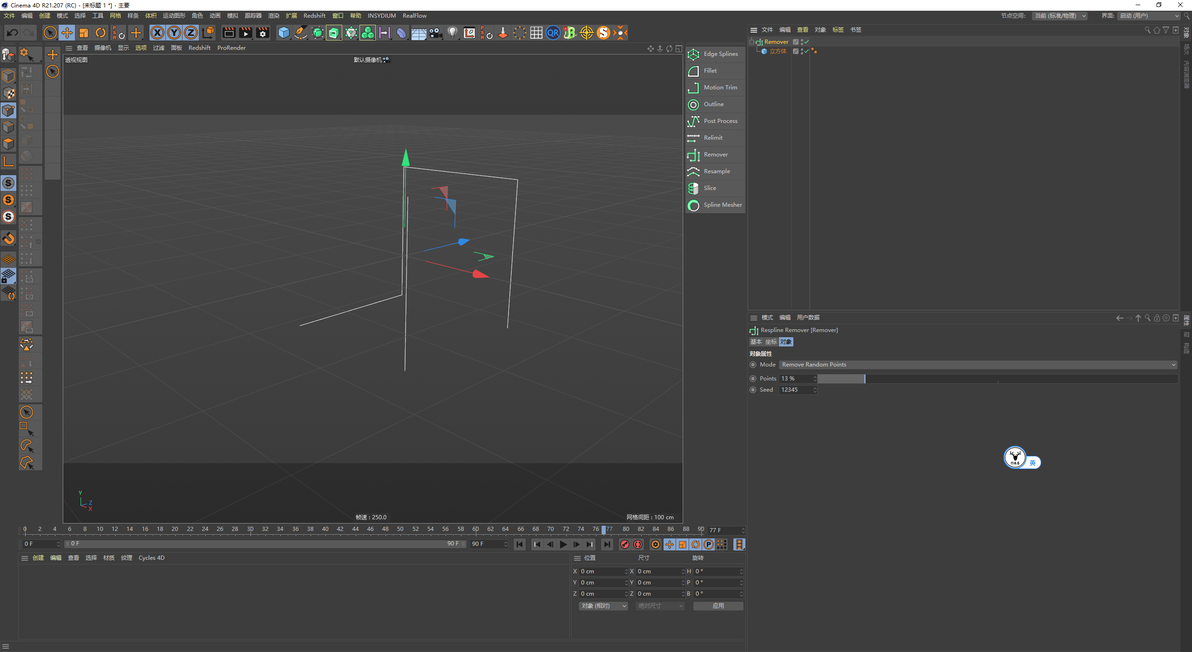
Task: Collapse the Remover object tree node
Action: [x=753, y=42]
